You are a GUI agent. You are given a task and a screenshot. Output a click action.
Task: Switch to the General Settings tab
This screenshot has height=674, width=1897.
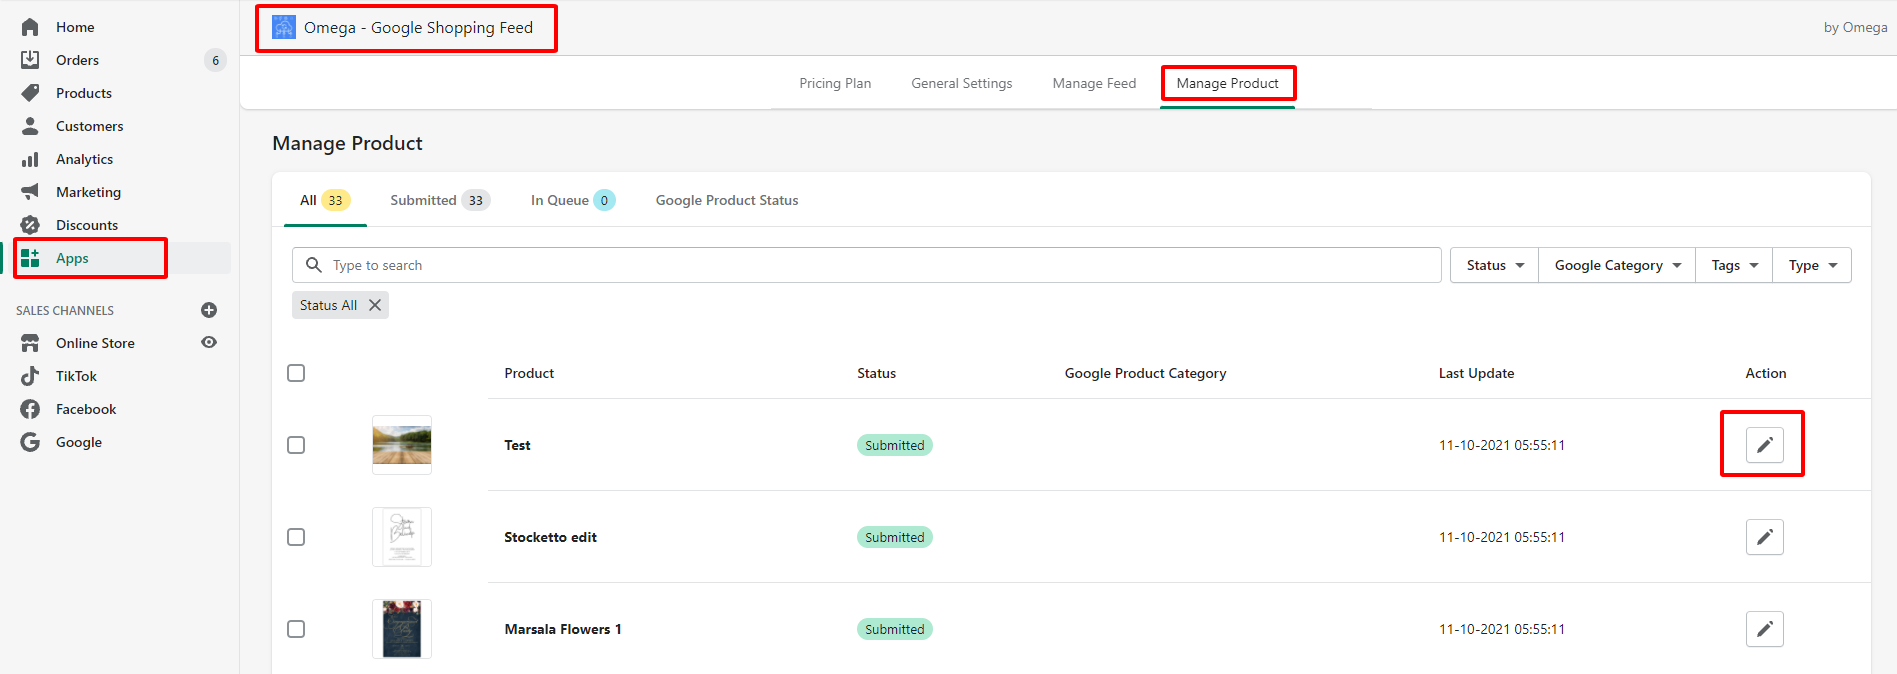tap(962, 83)
